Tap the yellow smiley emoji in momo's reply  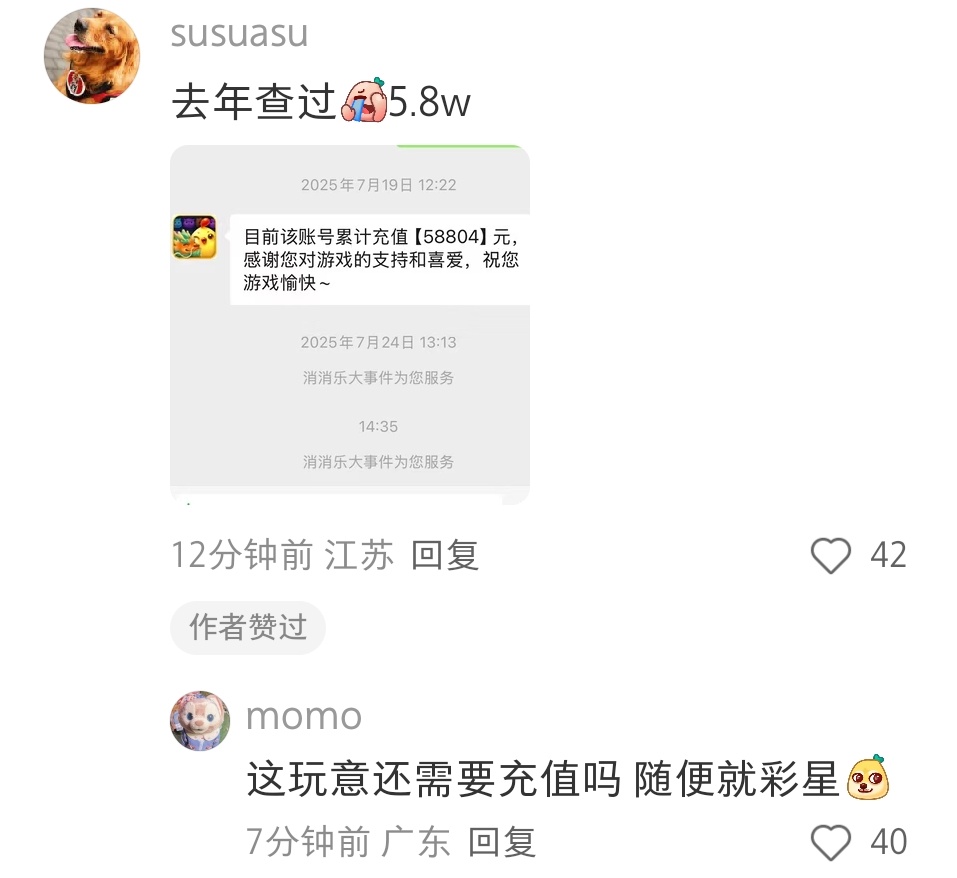click(868, 777)
